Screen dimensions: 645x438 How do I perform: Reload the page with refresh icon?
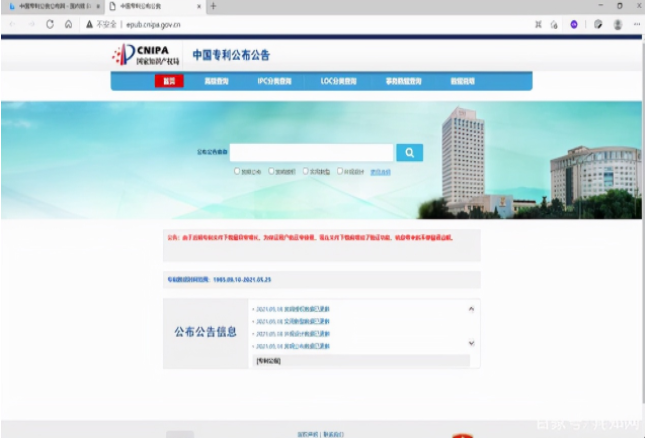49,24
